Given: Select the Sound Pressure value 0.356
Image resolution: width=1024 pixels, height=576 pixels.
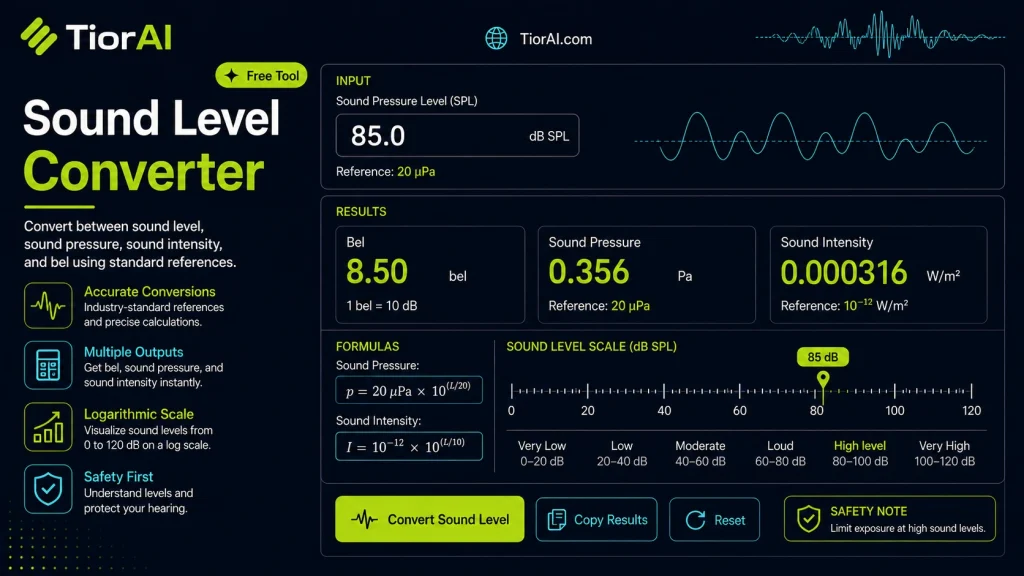Looking at the screenshot, I should (x=588, y=272).
